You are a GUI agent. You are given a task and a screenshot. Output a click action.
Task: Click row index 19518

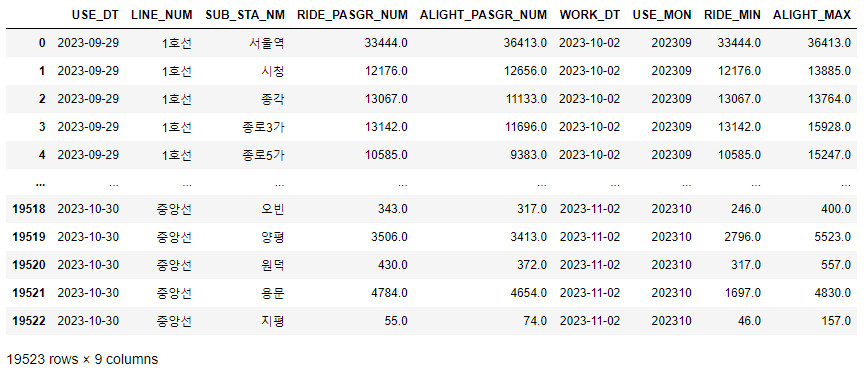pos(29,209)
